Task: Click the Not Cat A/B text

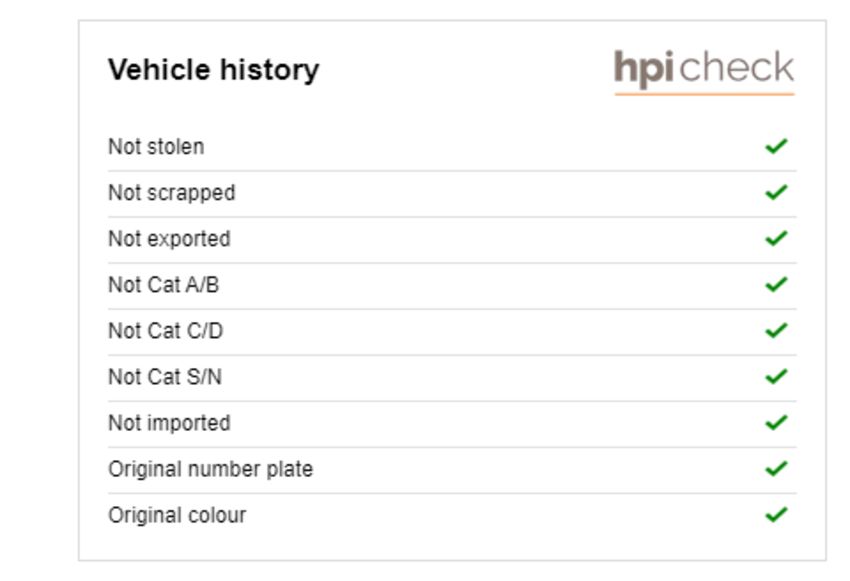Action: 164,285
